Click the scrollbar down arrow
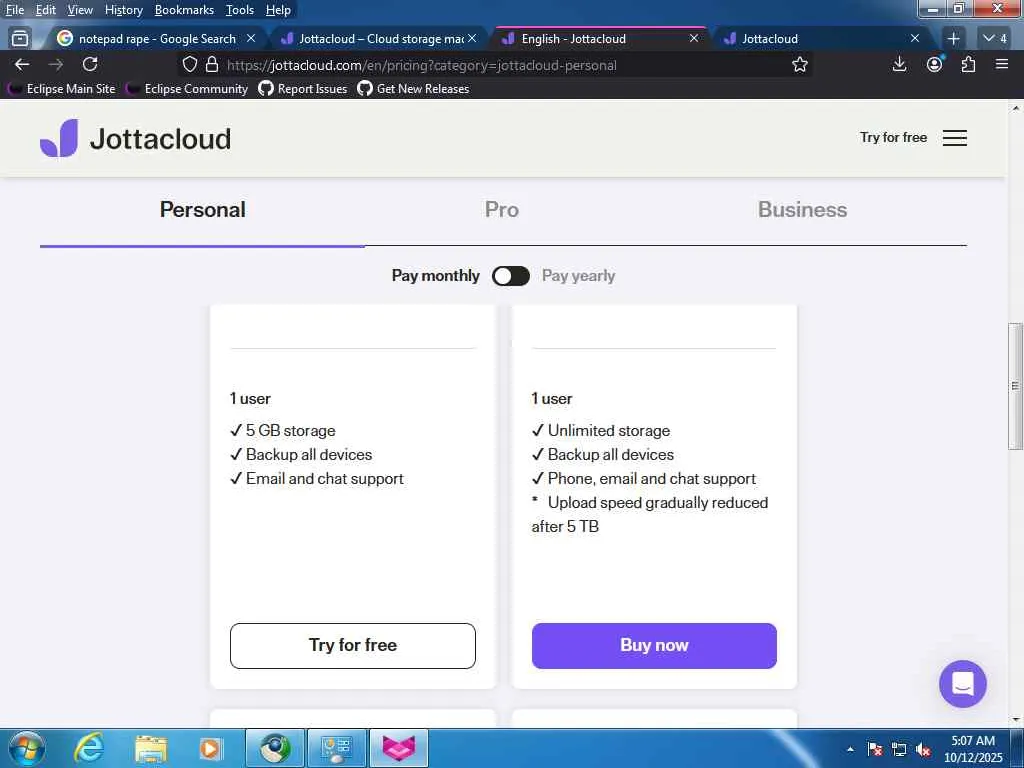 pyautogui.click(x=1016, y=720)
